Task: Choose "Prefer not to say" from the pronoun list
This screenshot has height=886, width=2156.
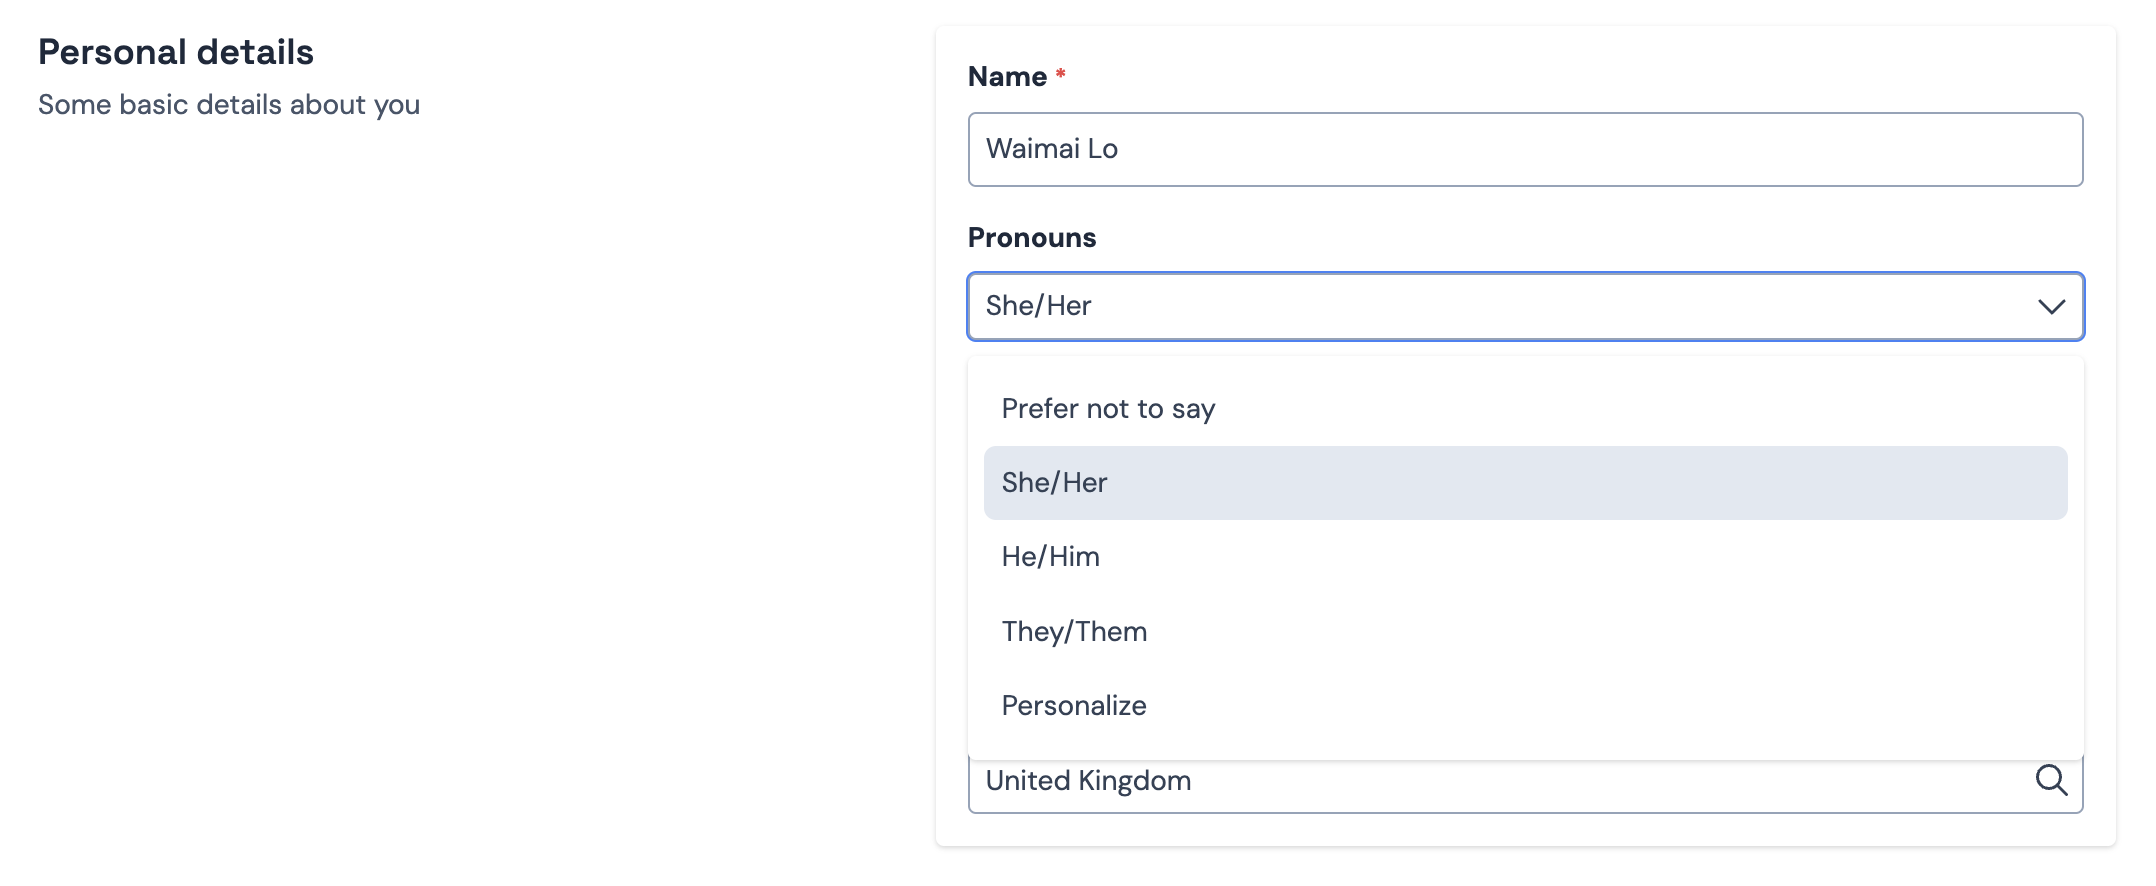Action: coord(1108,409)
